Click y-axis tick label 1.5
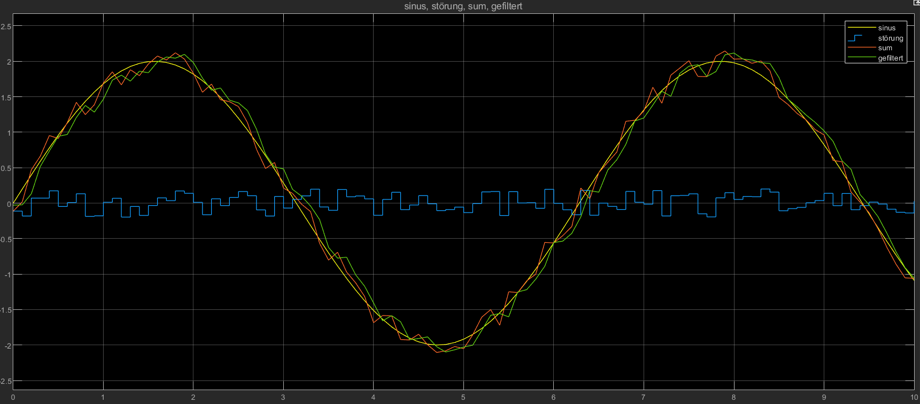The image size is (921, 404). (x=6, y=97)
